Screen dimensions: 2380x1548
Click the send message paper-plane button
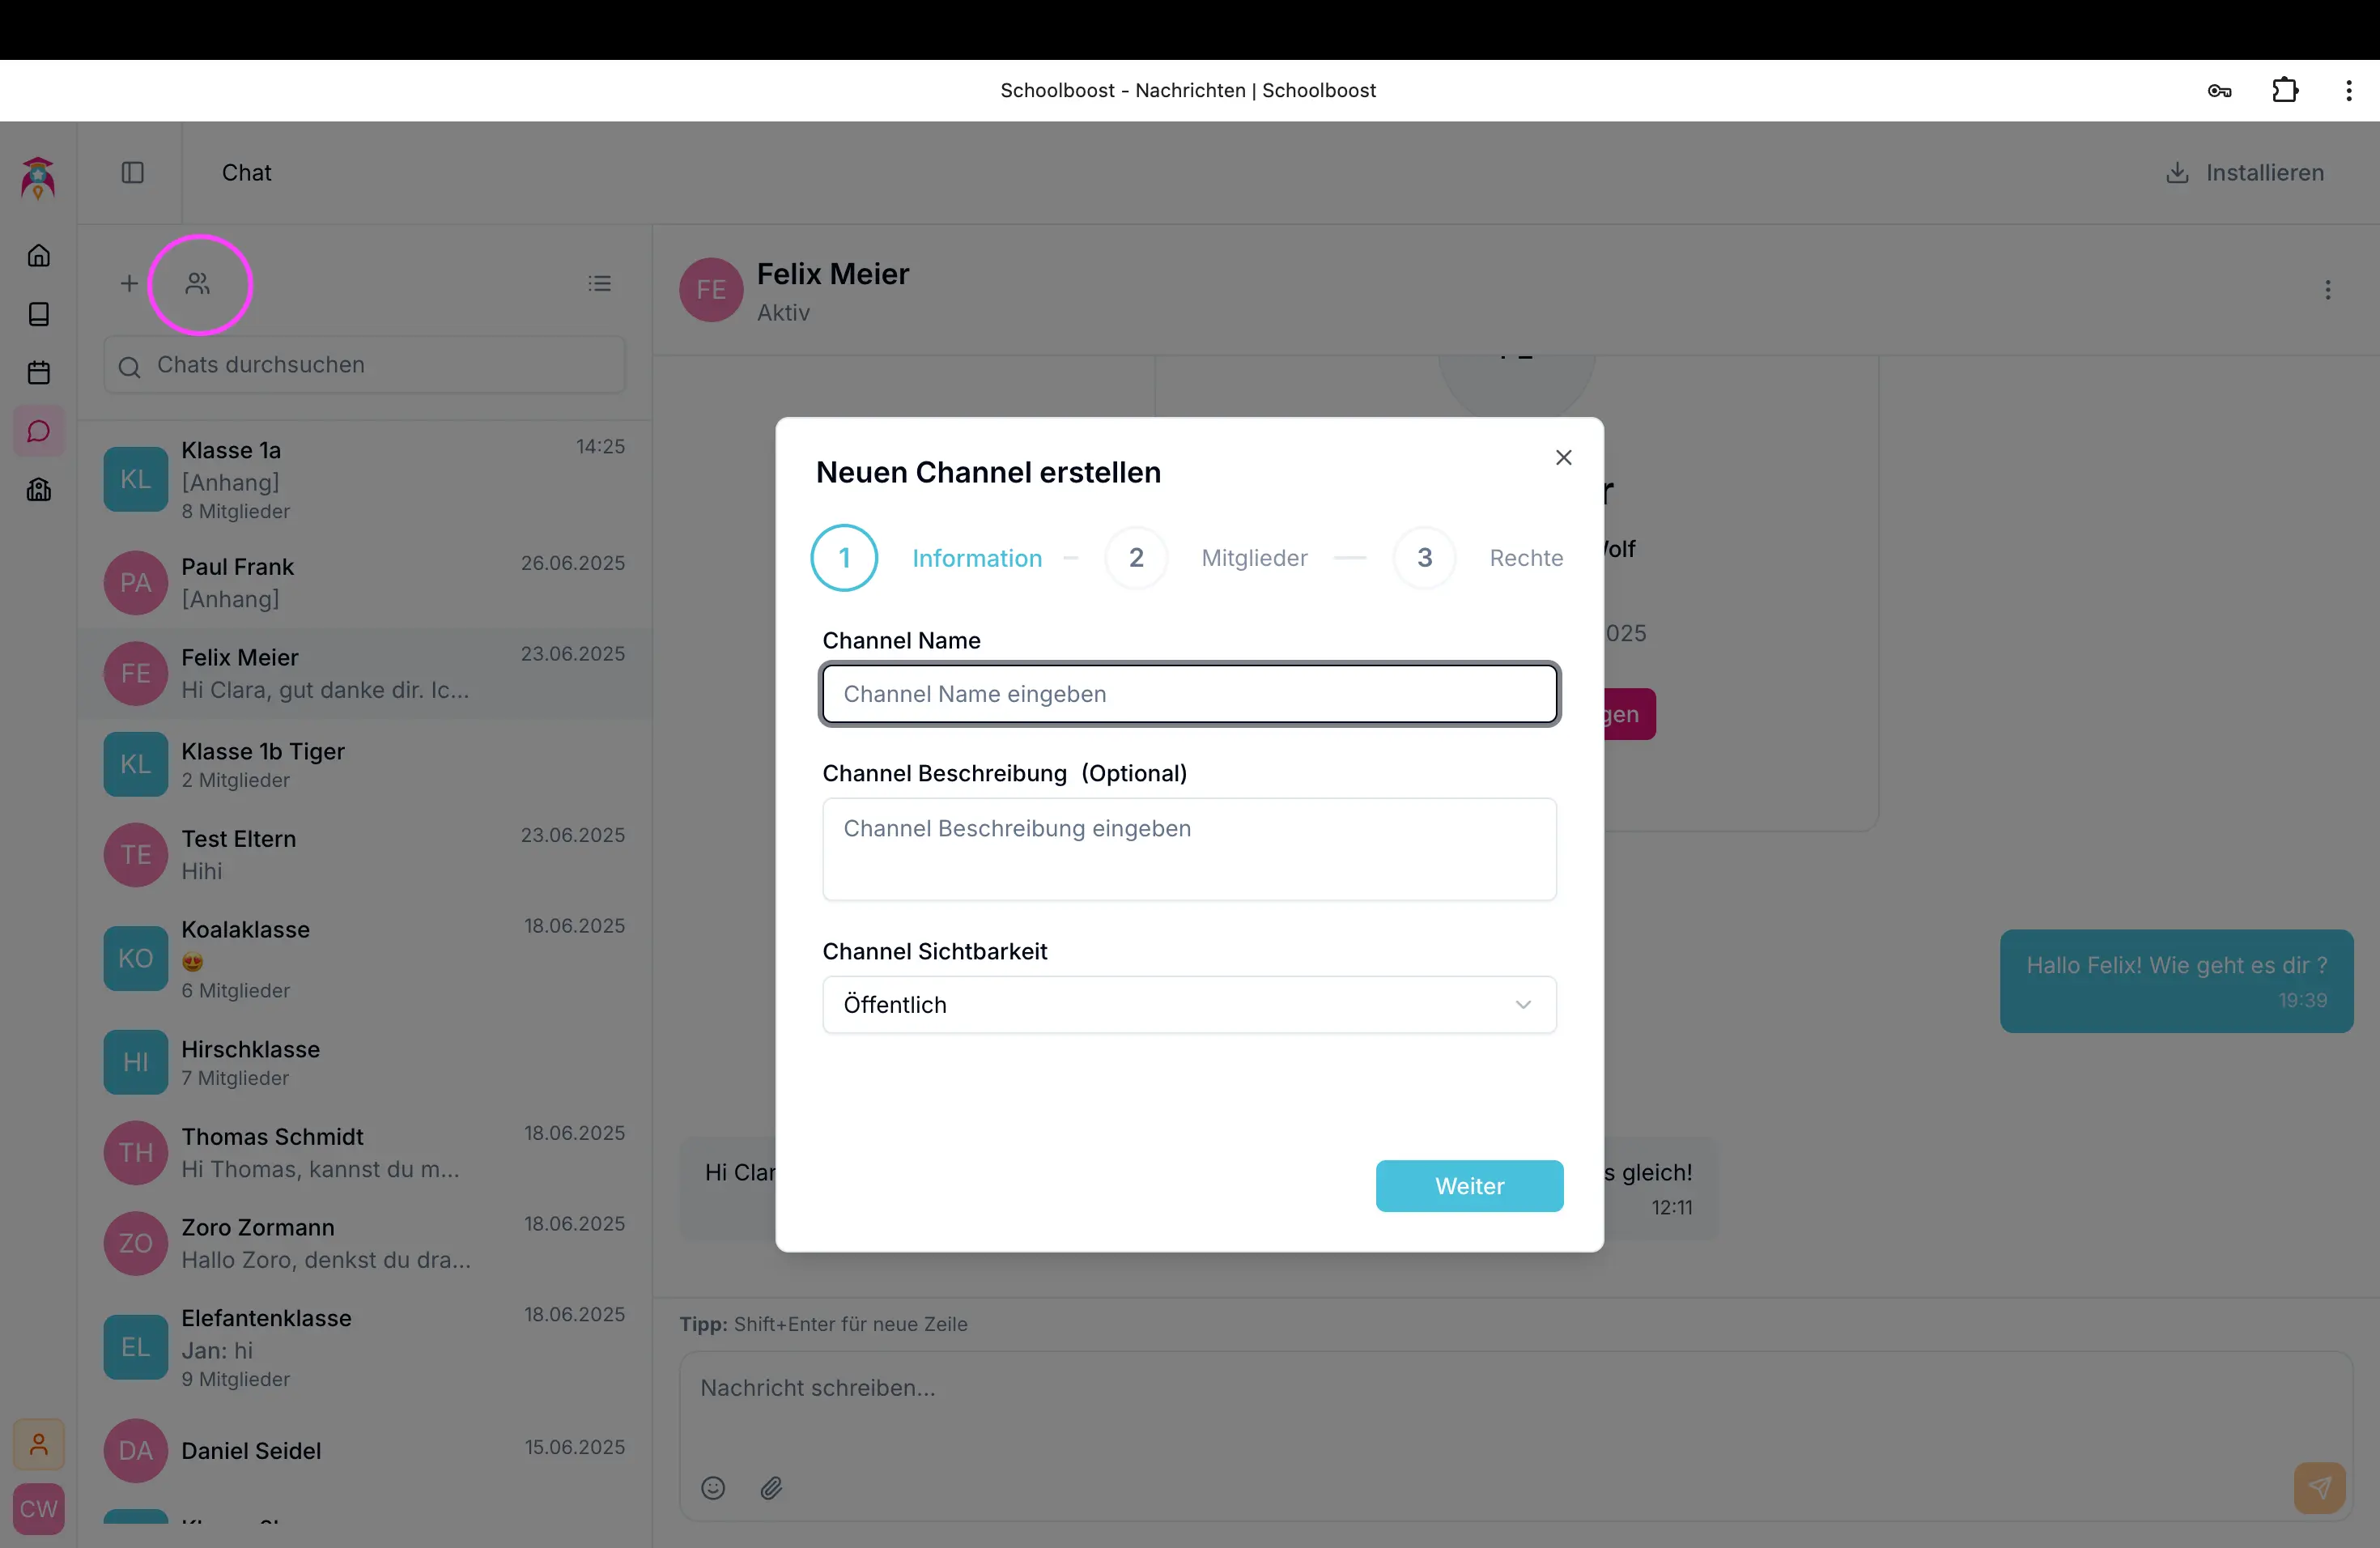pyautogui.click(x=2319, y=1488)
